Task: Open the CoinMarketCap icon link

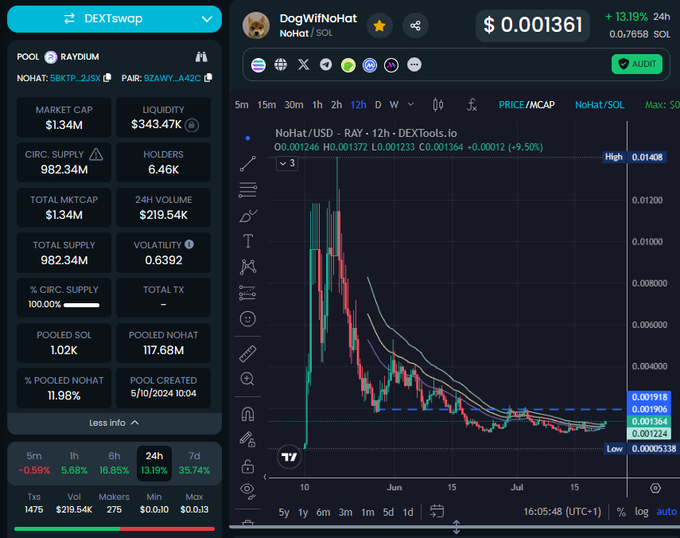Action: tap(369, 65)
